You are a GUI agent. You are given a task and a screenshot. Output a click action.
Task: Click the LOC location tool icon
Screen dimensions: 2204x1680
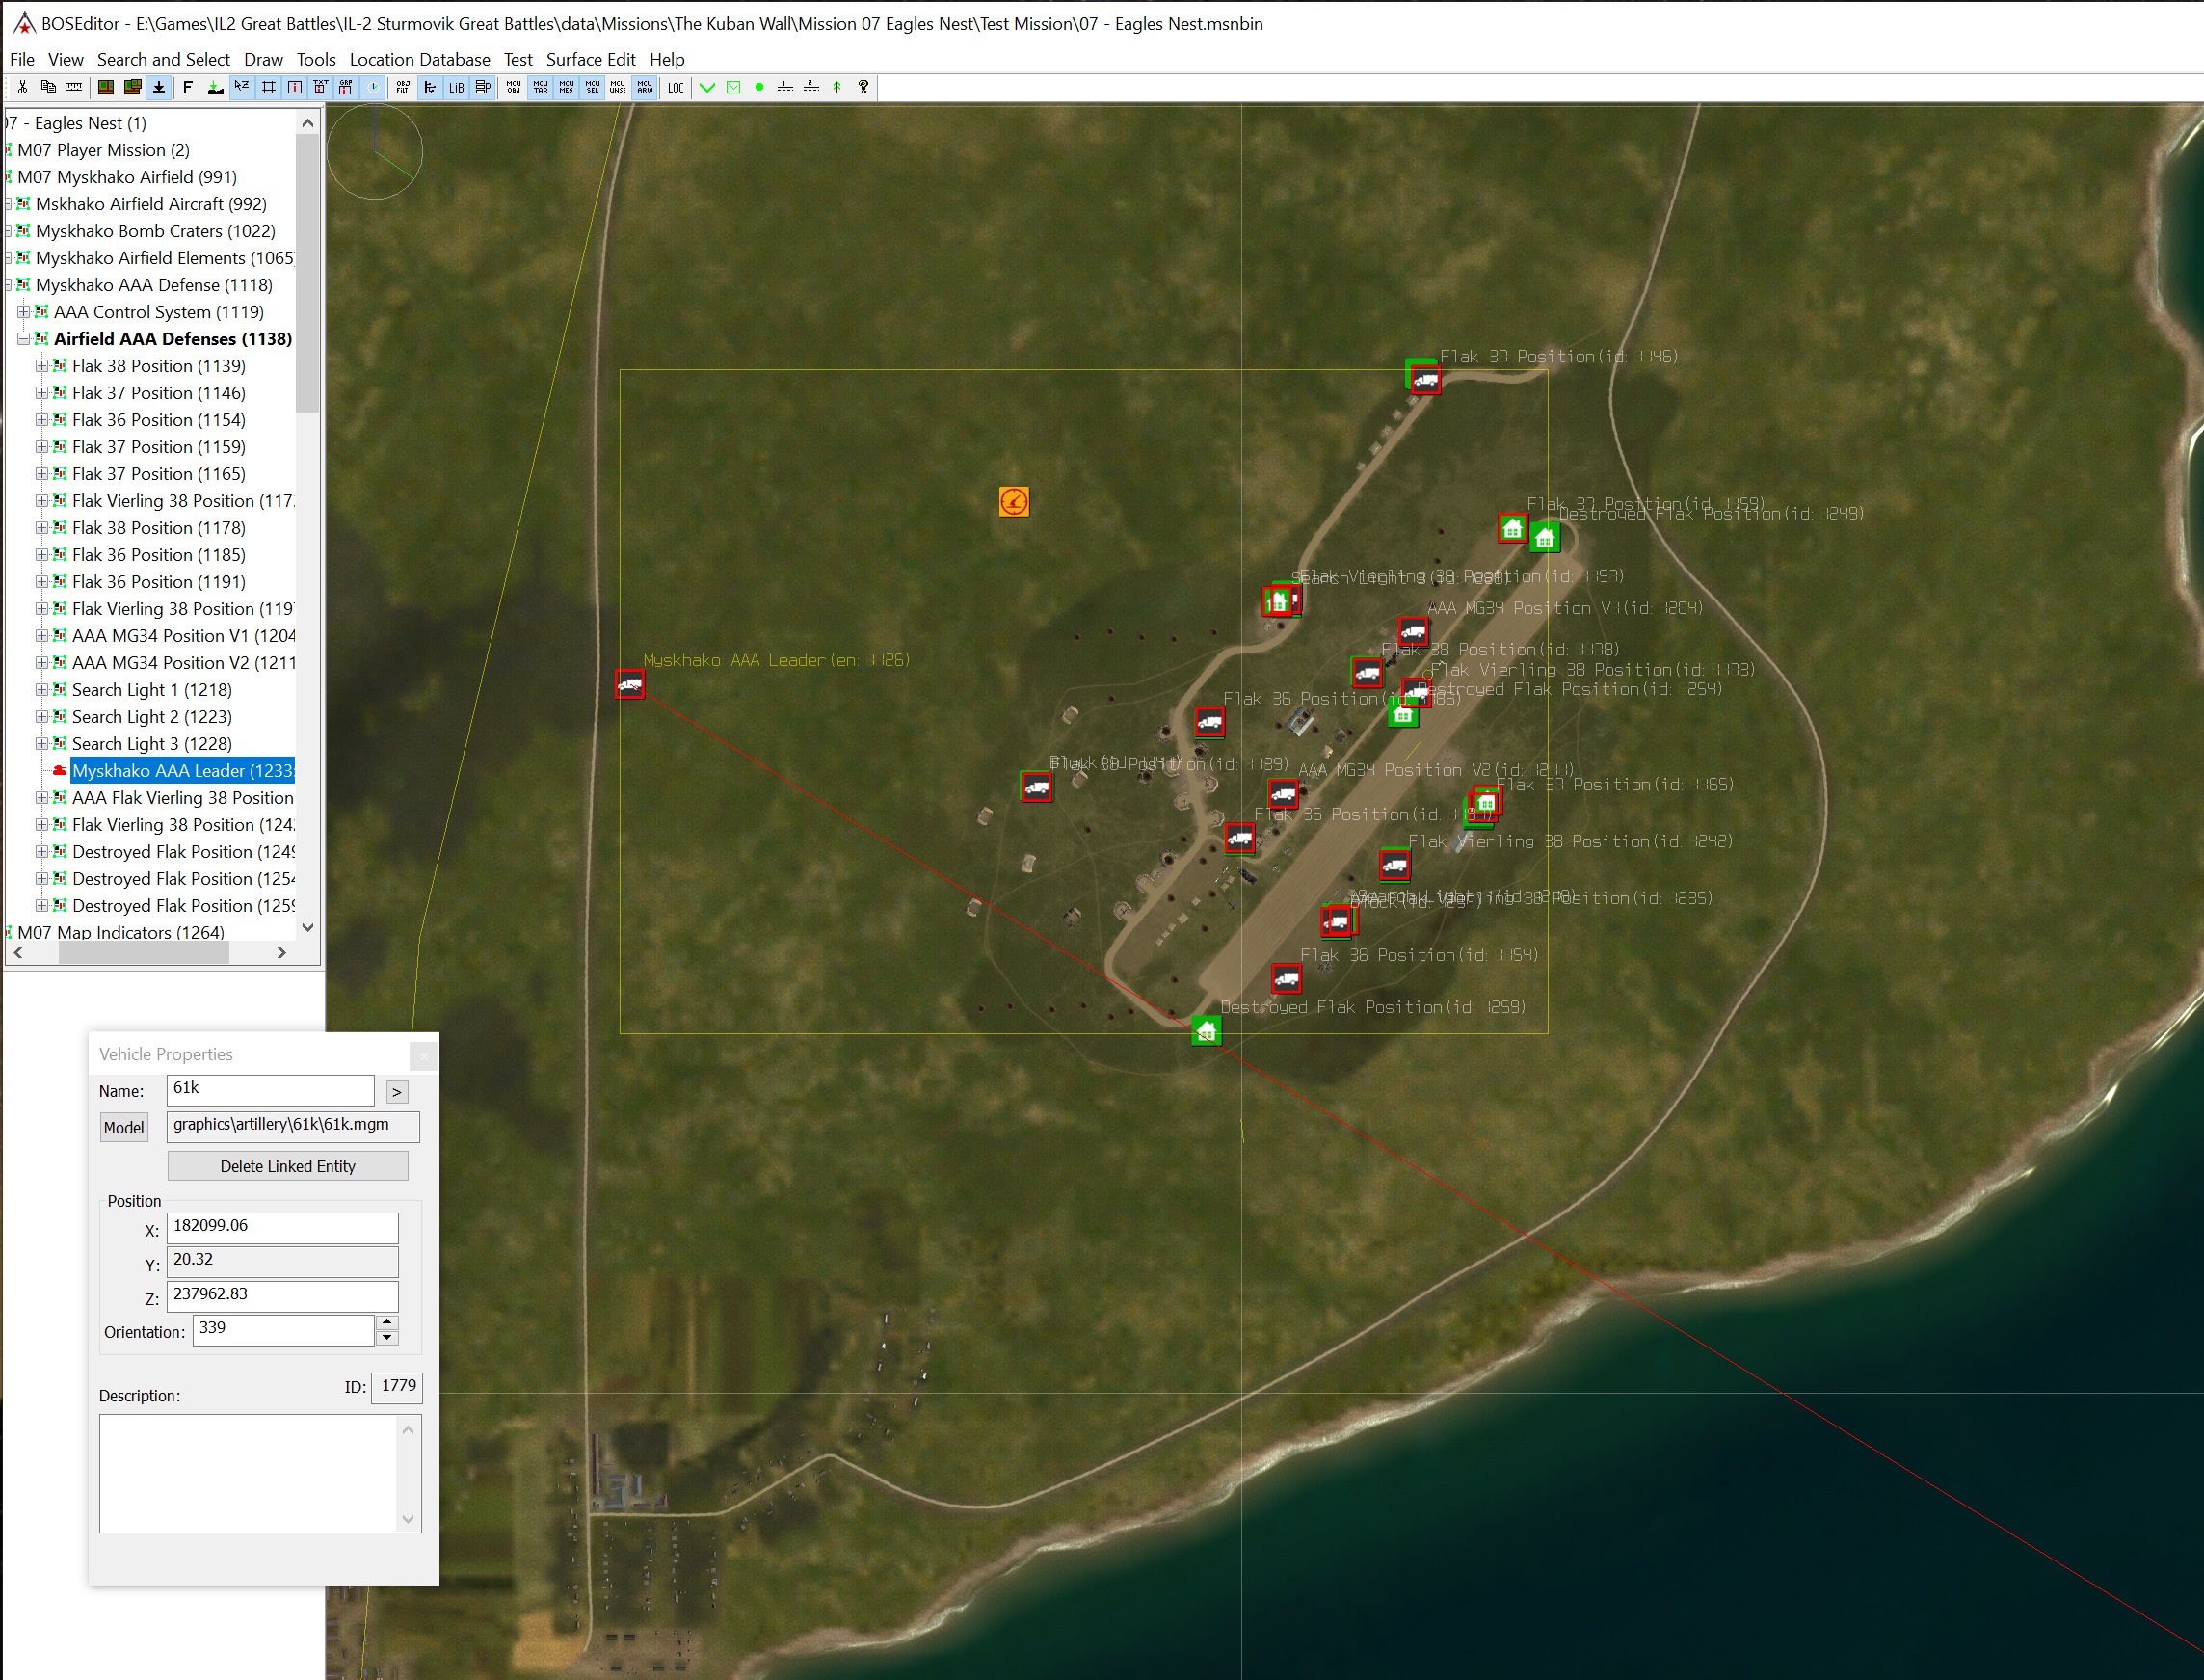(x=676, y=88)
